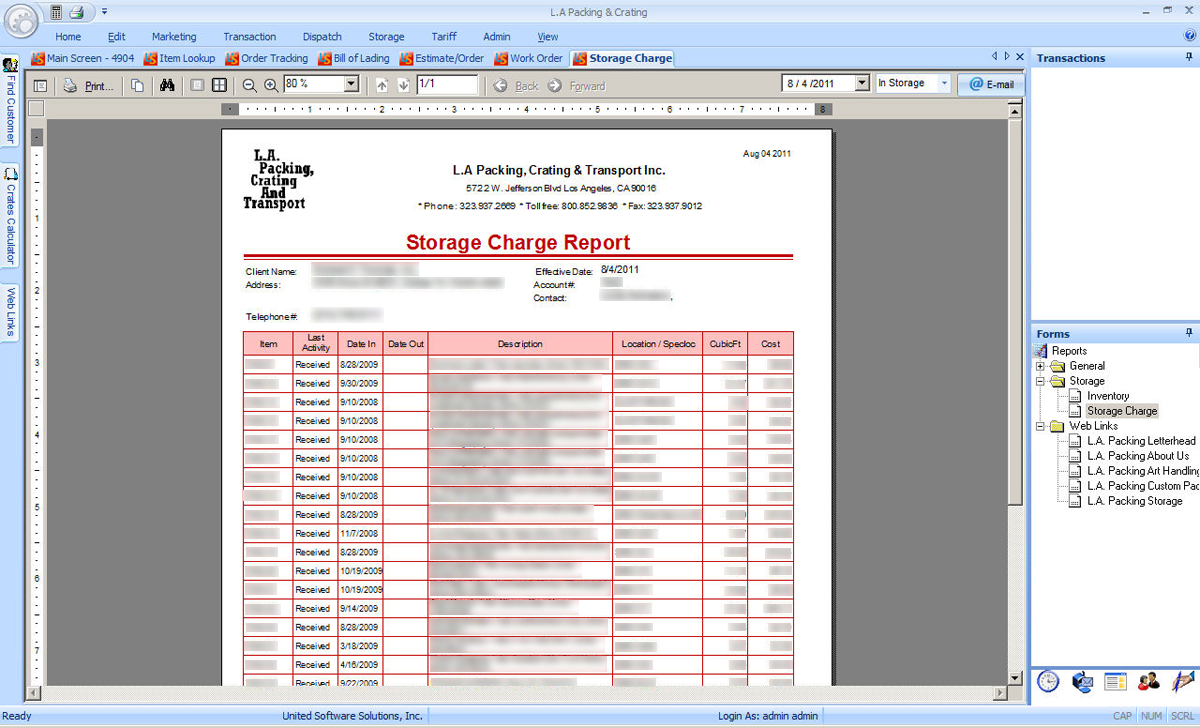Click the quick access printer icon
1200x728 pixels.
[76, 12]
